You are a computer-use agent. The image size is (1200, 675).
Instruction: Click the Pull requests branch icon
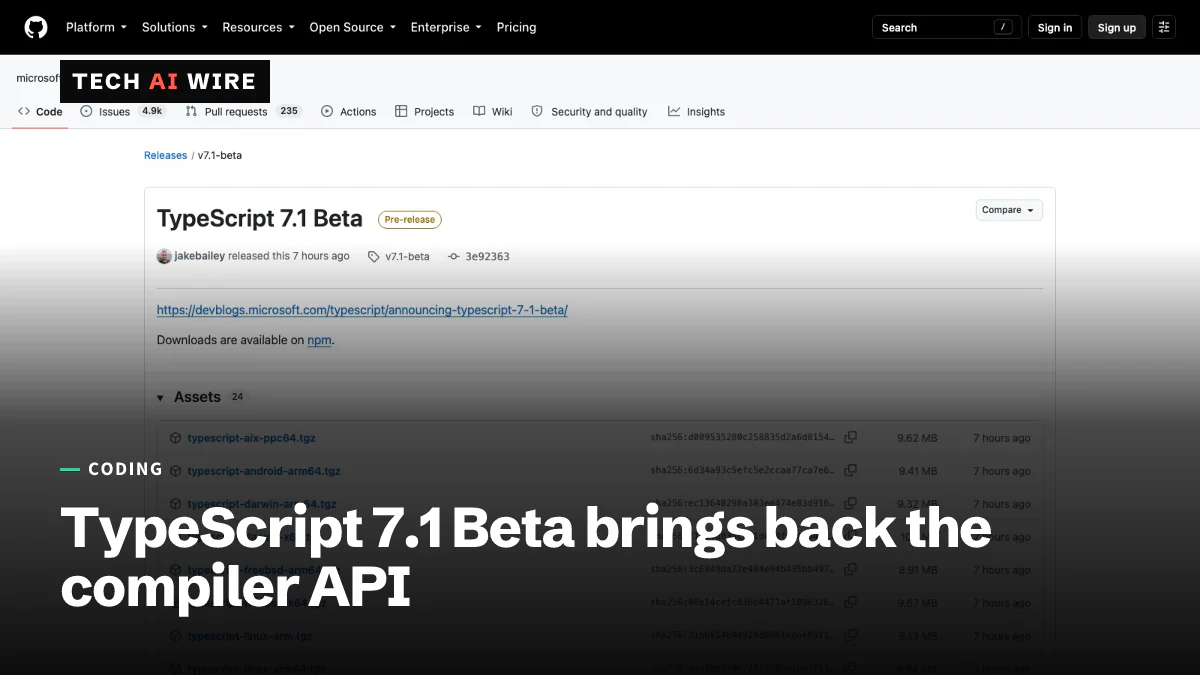pos(191,111)
